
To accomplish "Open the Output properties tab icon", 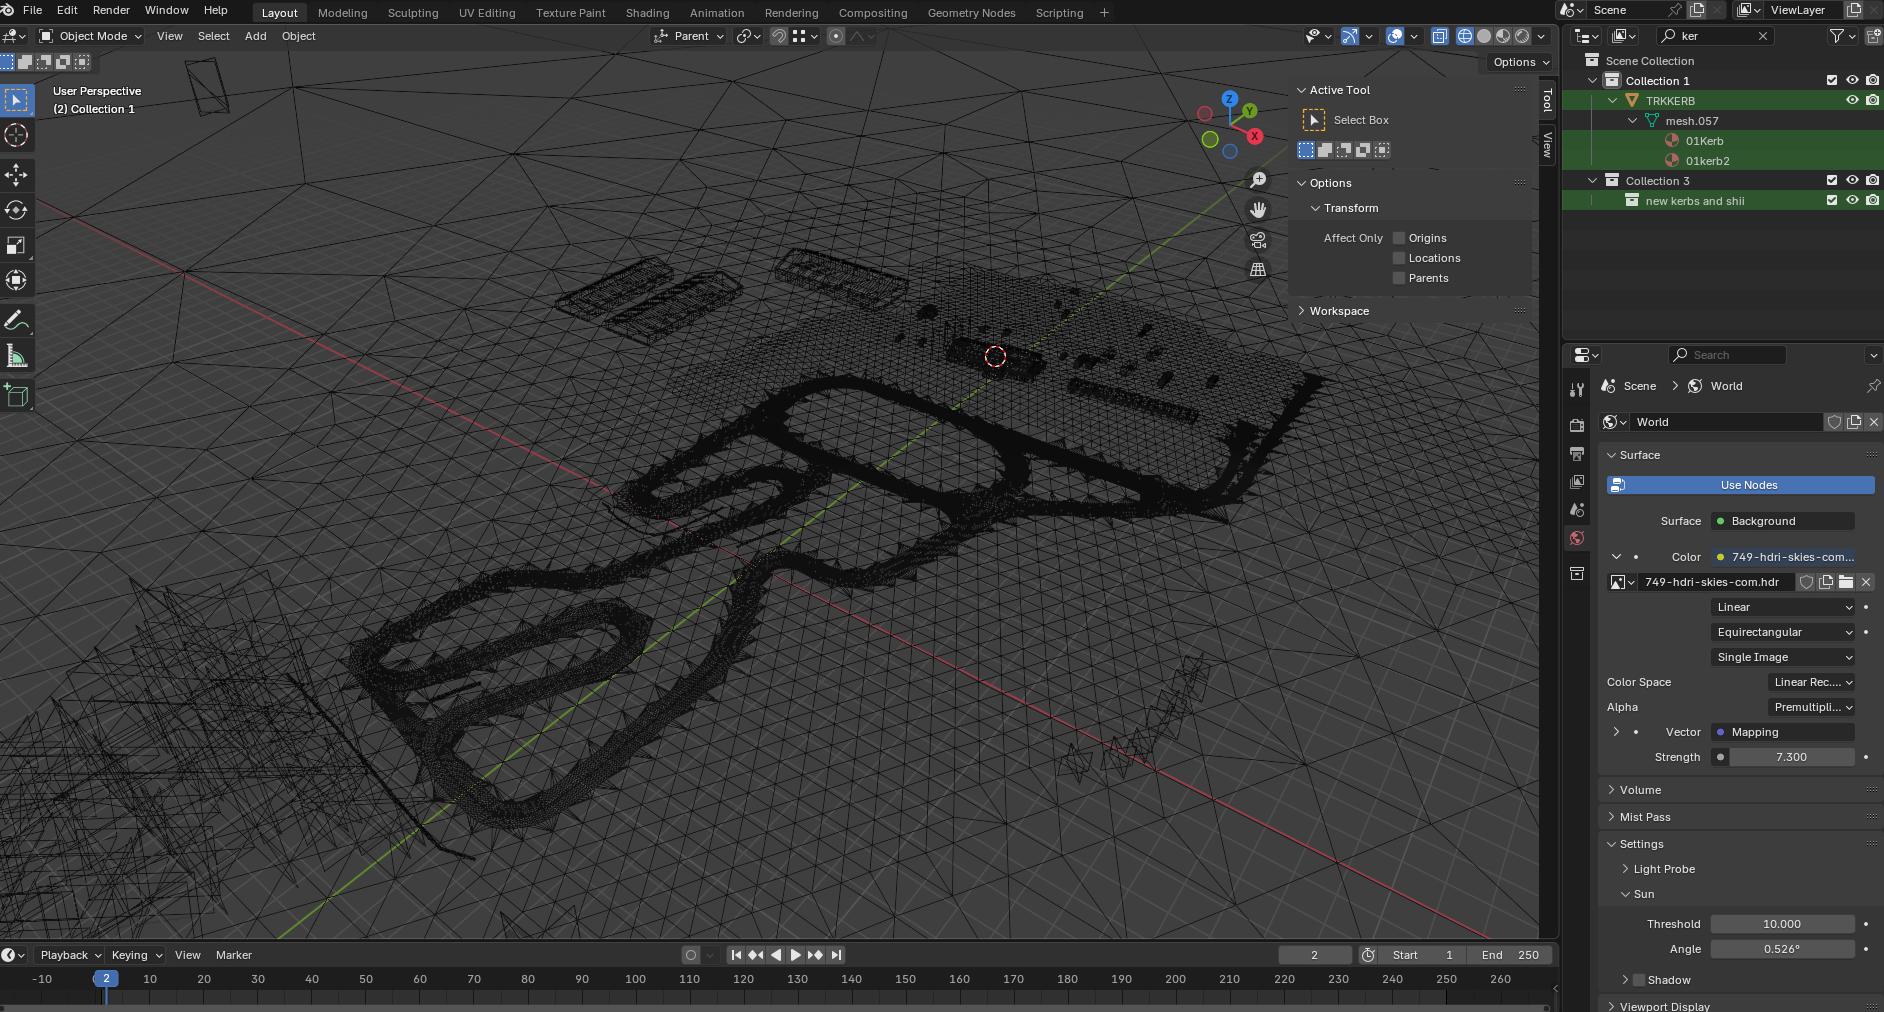I will click(x=1577, y=453).
